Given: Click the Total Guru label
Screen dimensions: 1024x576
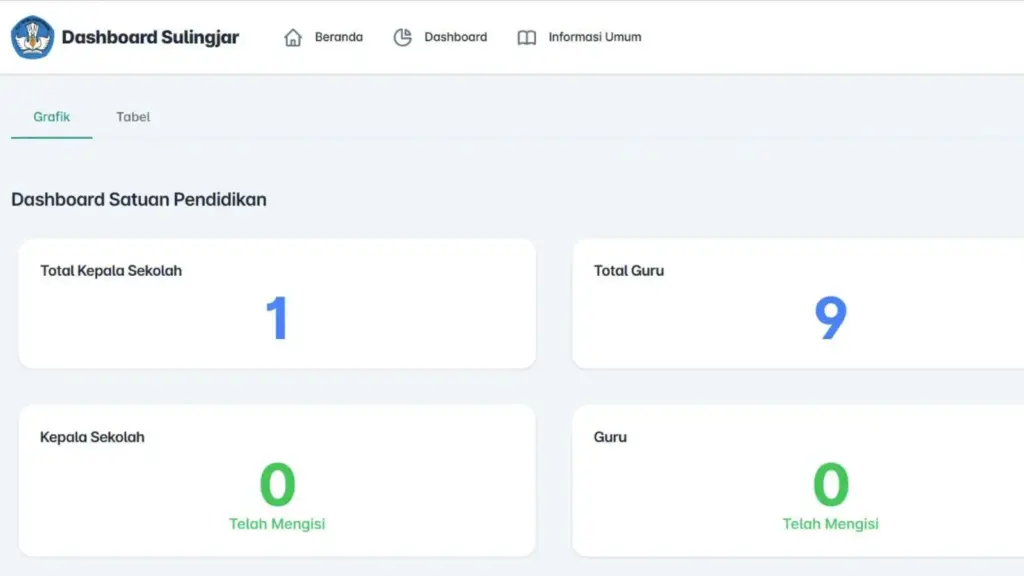Looking at the screenshot, I should coord(628,270).
